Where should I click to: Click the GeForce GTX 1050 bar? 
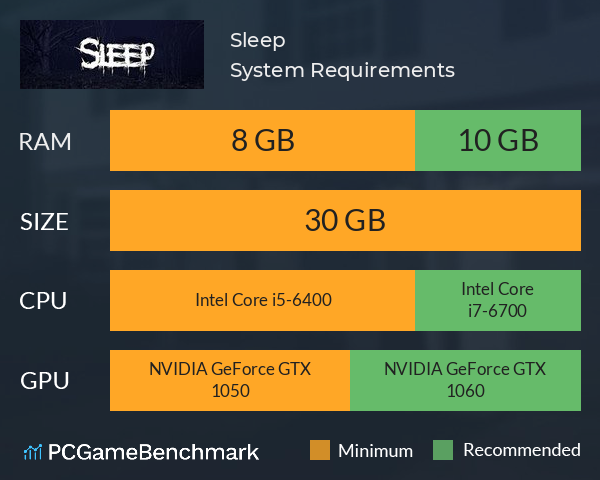coord(230,380)
